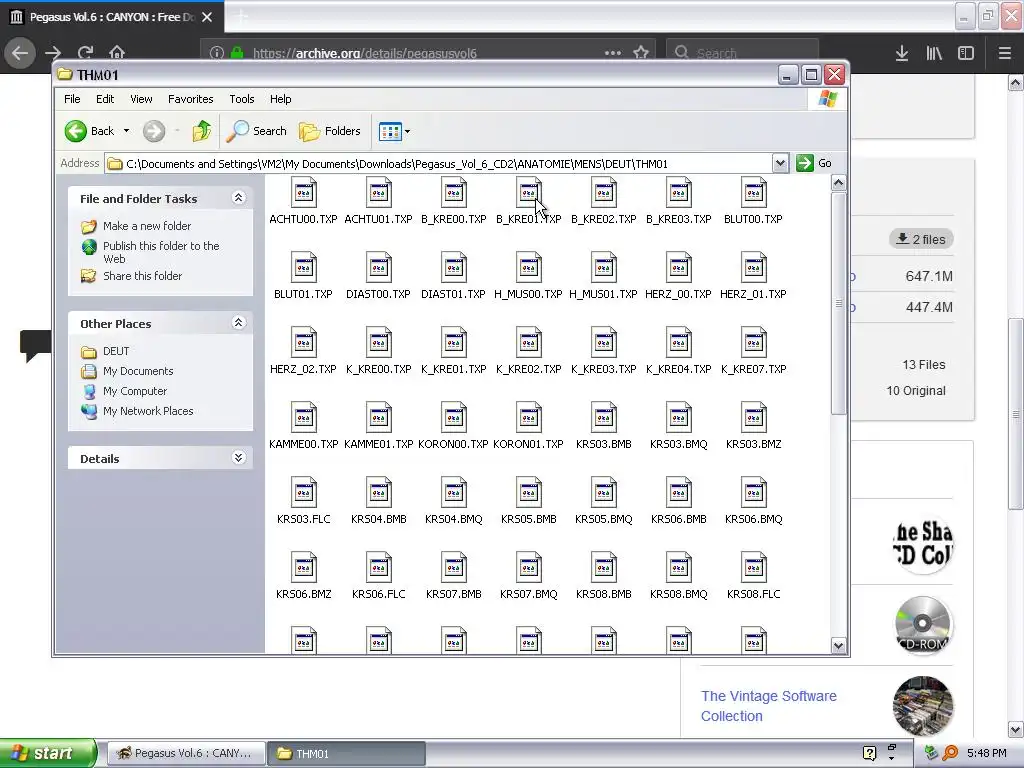Open The Vintage Software Collection link

[x=769, y=706]
